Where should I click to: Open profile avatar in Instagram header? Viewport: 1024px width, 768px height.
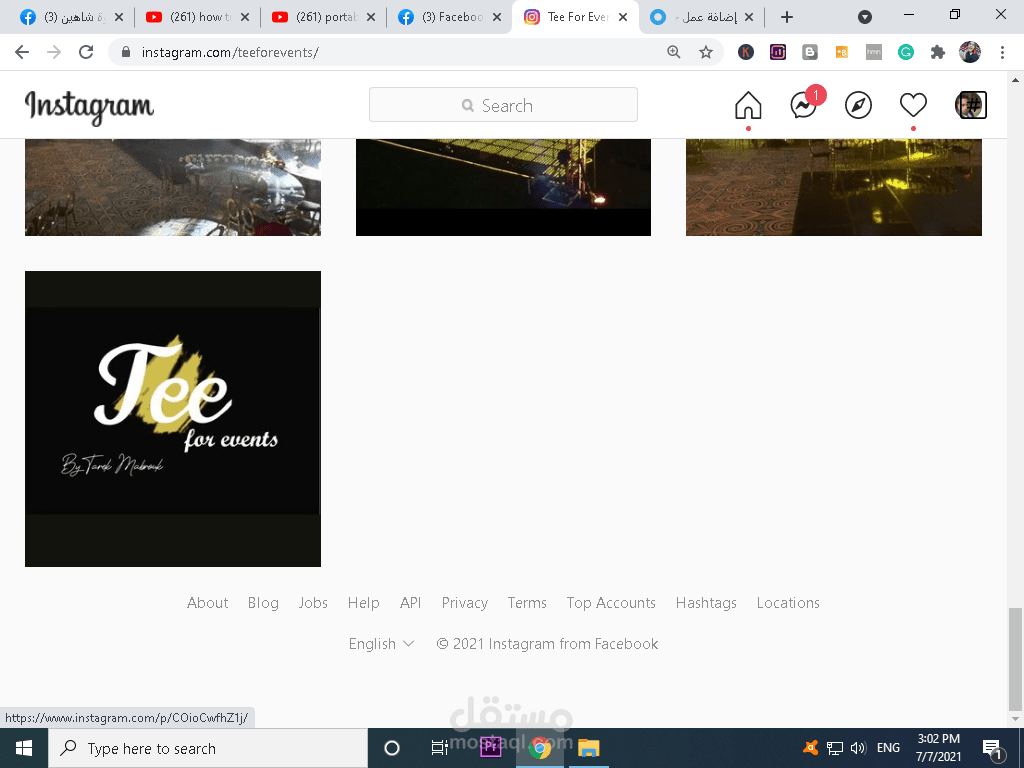coord(970,105)
